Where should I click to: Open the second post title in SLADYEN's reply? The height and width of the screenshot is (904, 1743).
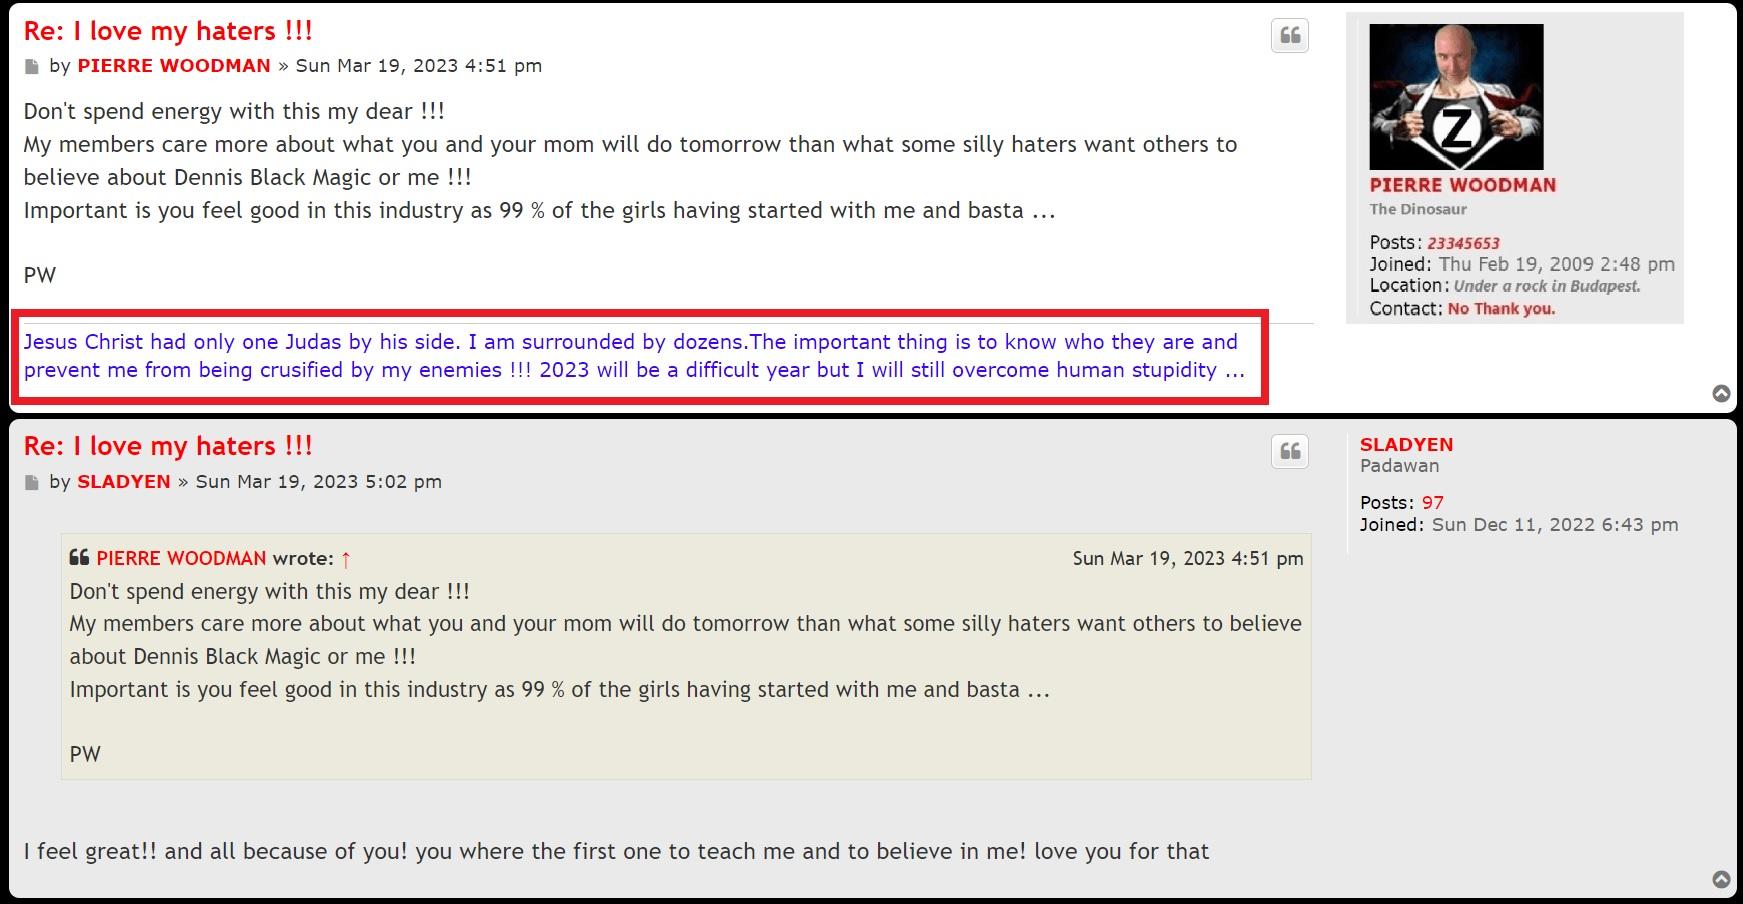[x=168, y=446]
